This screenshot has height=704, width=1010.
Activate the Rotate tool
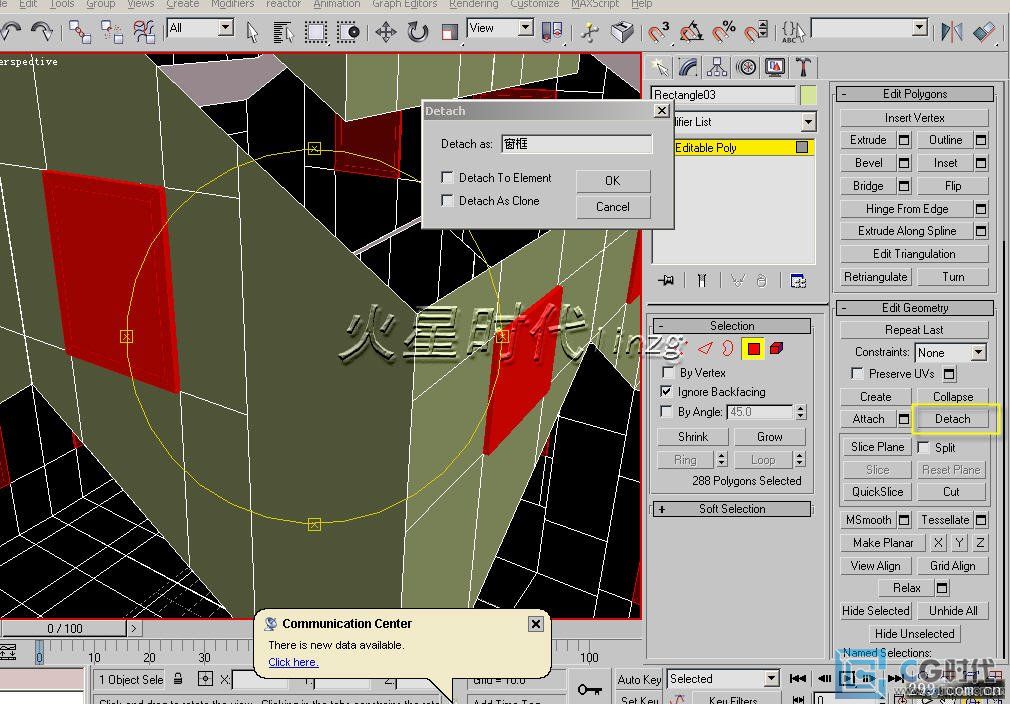[418, 32]
